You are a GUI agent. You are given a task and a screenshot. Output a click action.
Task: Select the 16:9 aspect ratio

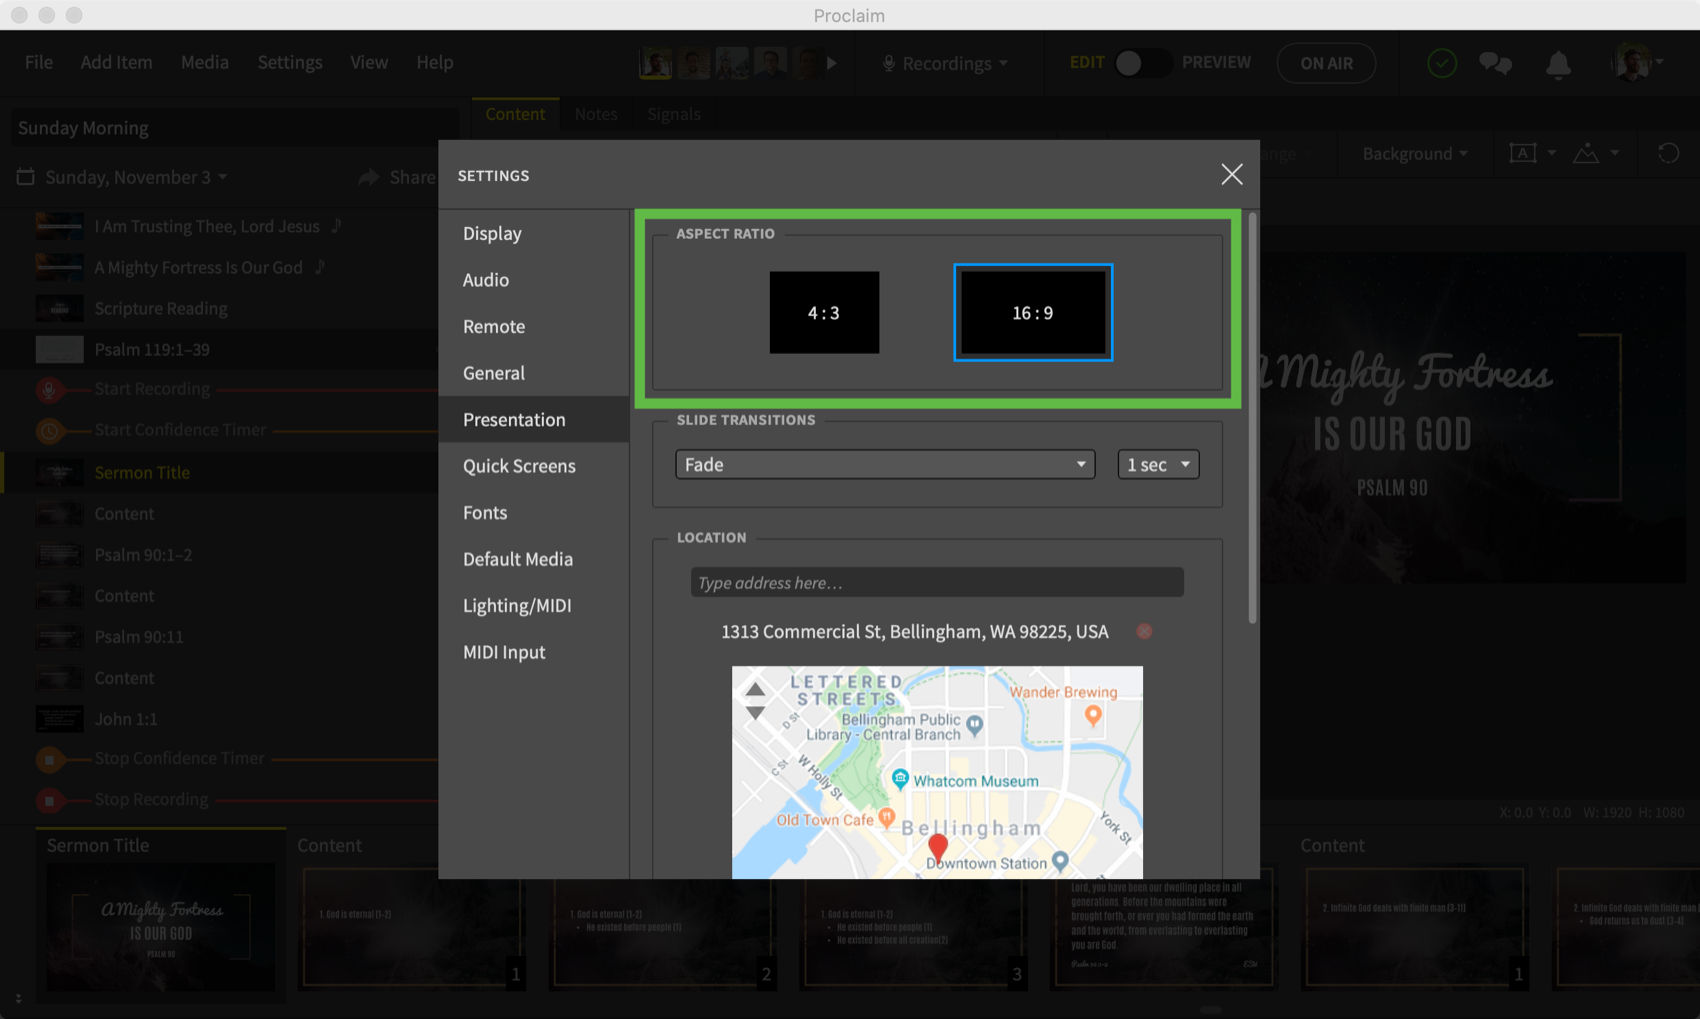coord(1032,312)
